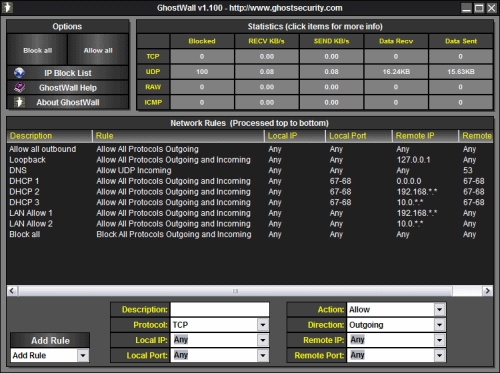Click the horizontal scrollbar thumb of rules list
The width and height of the screenshot is (500, 373).
[235, 291]
